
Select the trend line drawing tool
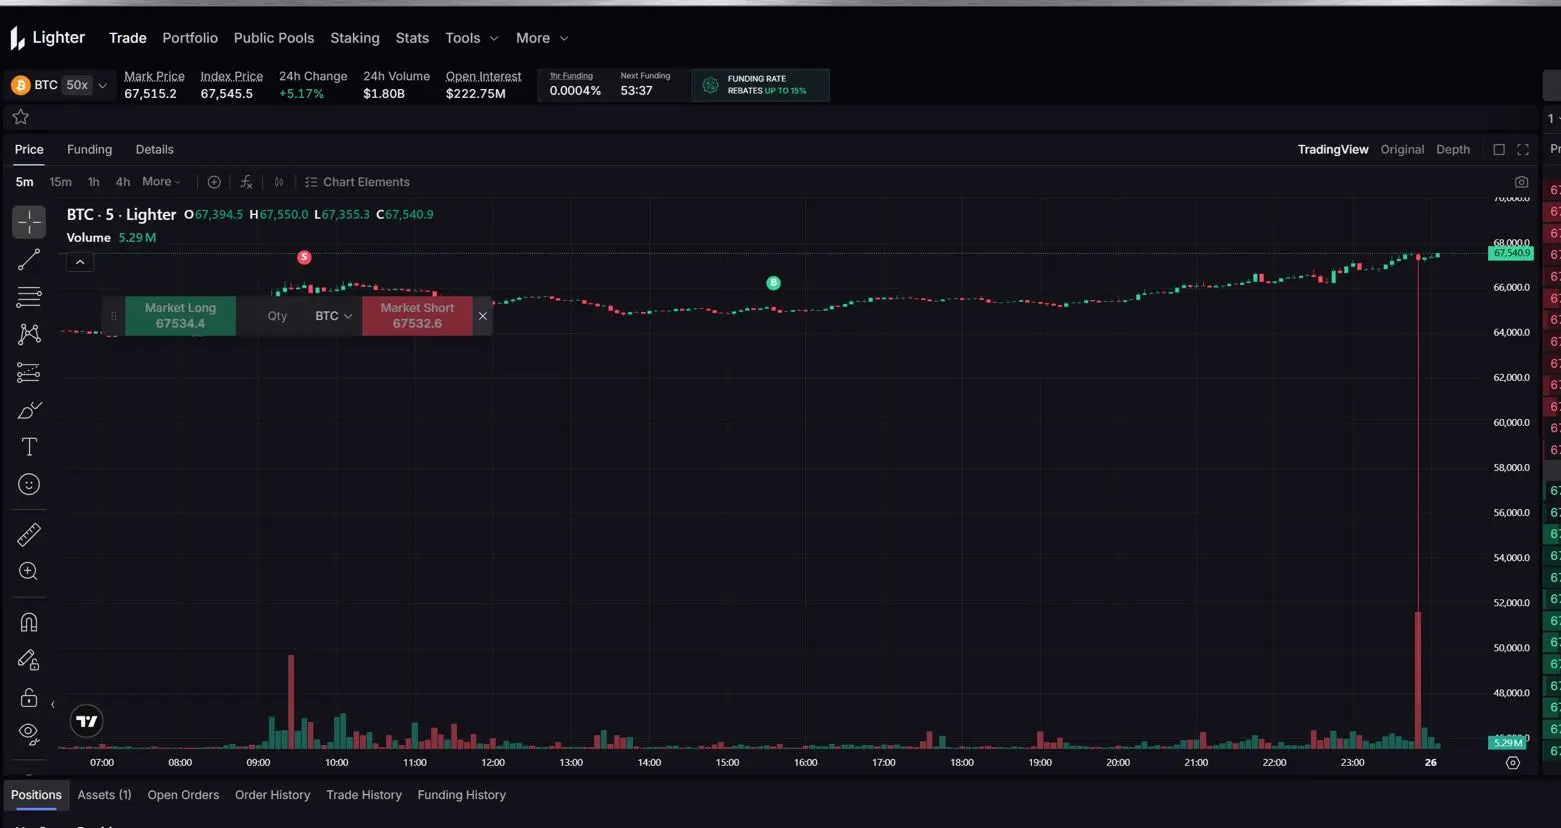pos(29,260)
